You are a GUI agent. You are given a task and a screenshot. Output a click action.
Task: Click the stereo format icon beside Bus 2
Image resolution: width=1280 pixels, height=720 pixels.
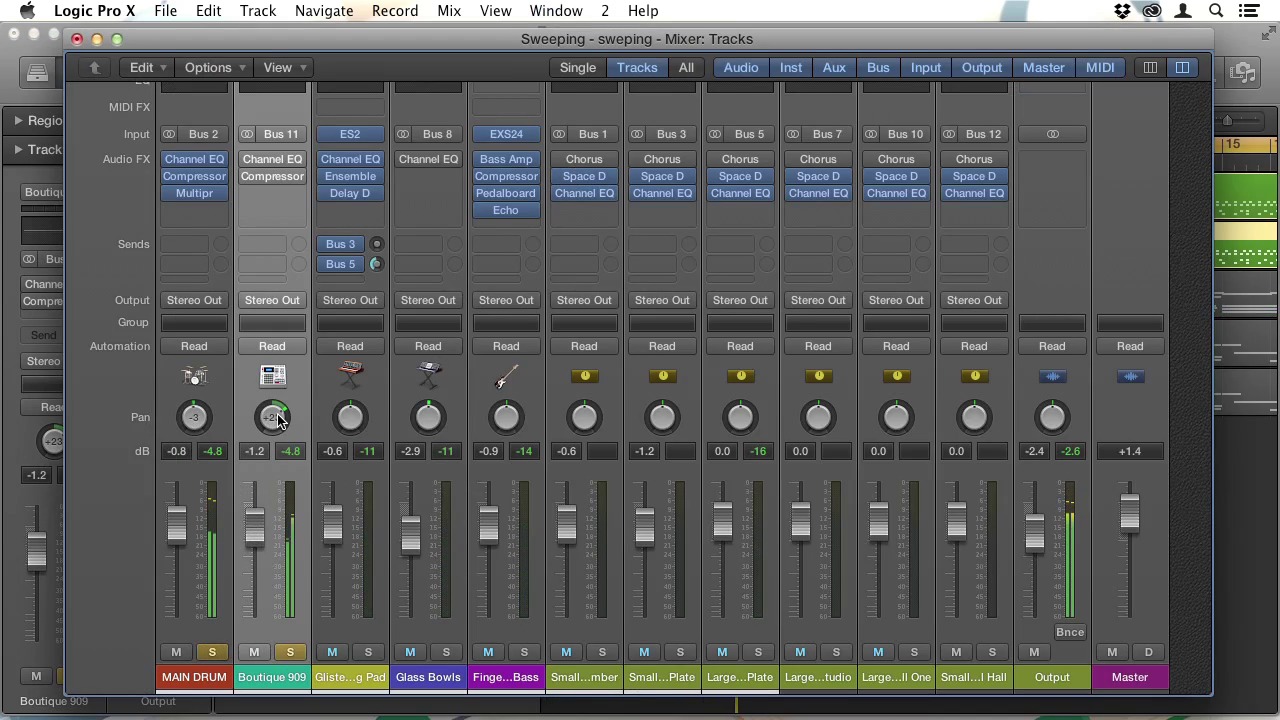point(169,134)
